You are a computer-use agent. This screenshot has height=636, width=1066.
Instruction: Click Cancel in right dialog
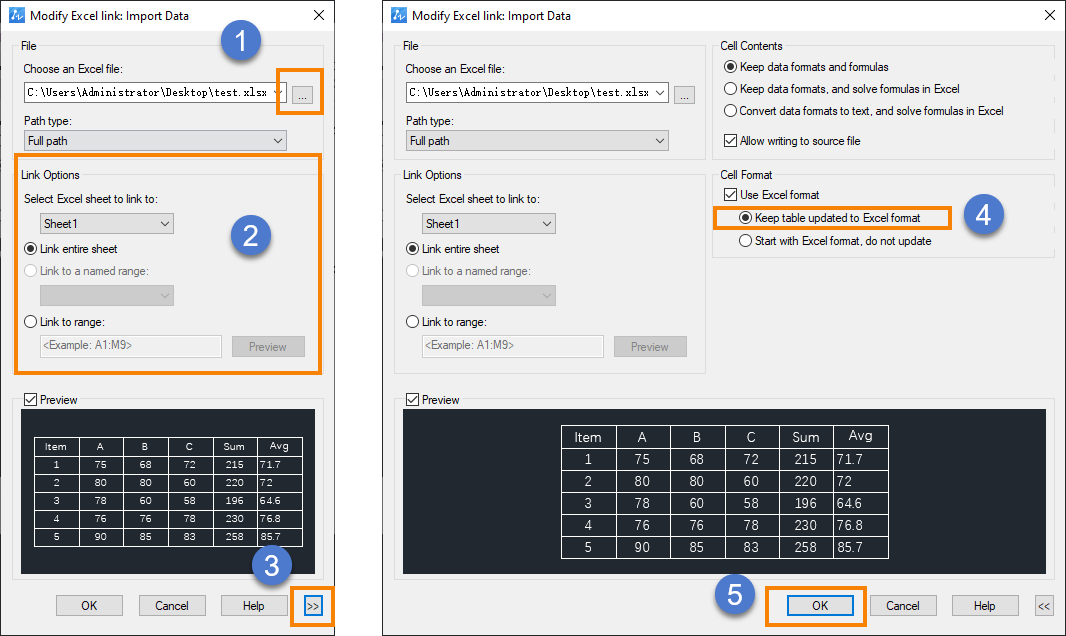(903, 605)
